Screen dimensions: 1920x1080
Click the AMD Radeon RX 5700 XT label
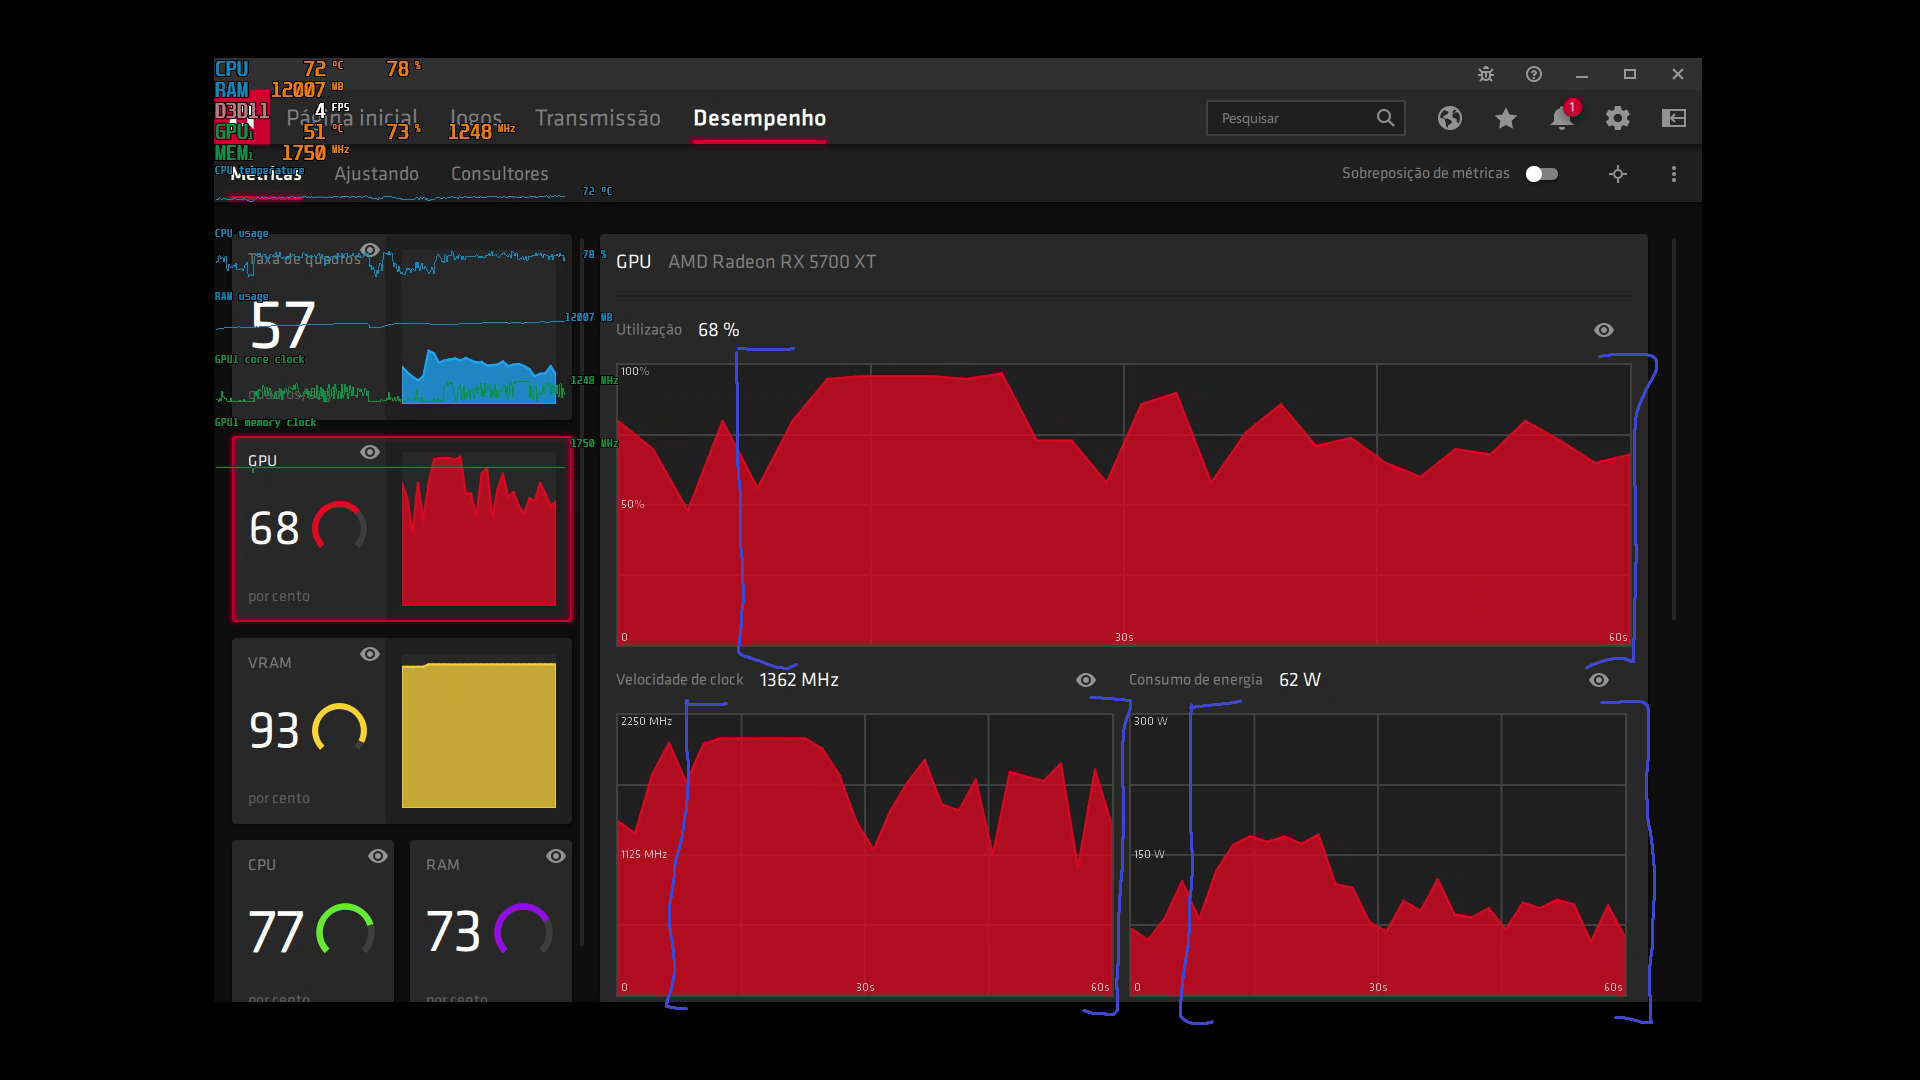pos(772,262)
